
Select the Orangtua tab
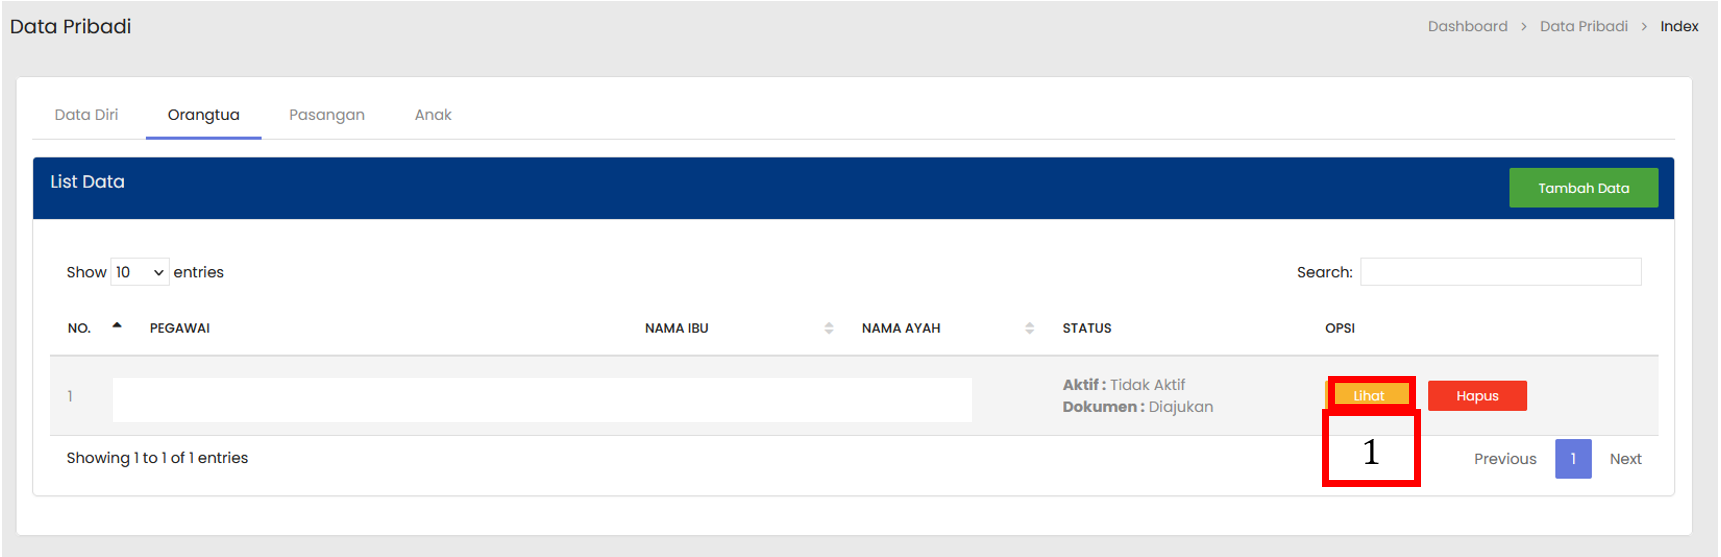pos(203,115)
